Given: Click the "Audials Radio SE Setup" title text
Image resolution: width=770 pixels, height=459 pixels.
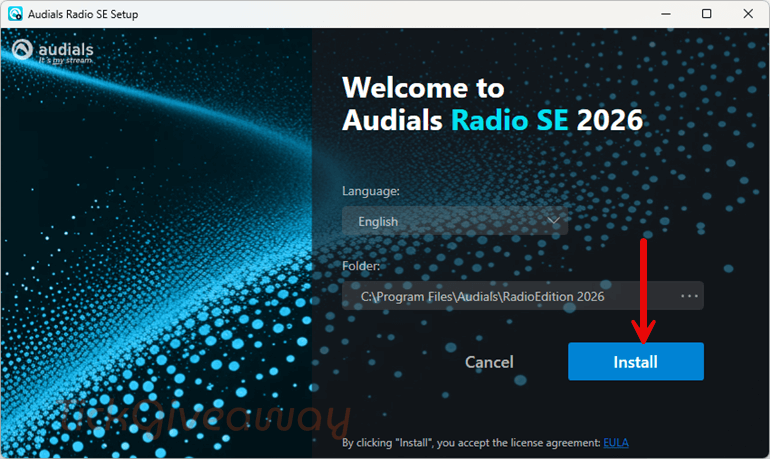Looking at the screenshot, I should [x=83, y=14].
